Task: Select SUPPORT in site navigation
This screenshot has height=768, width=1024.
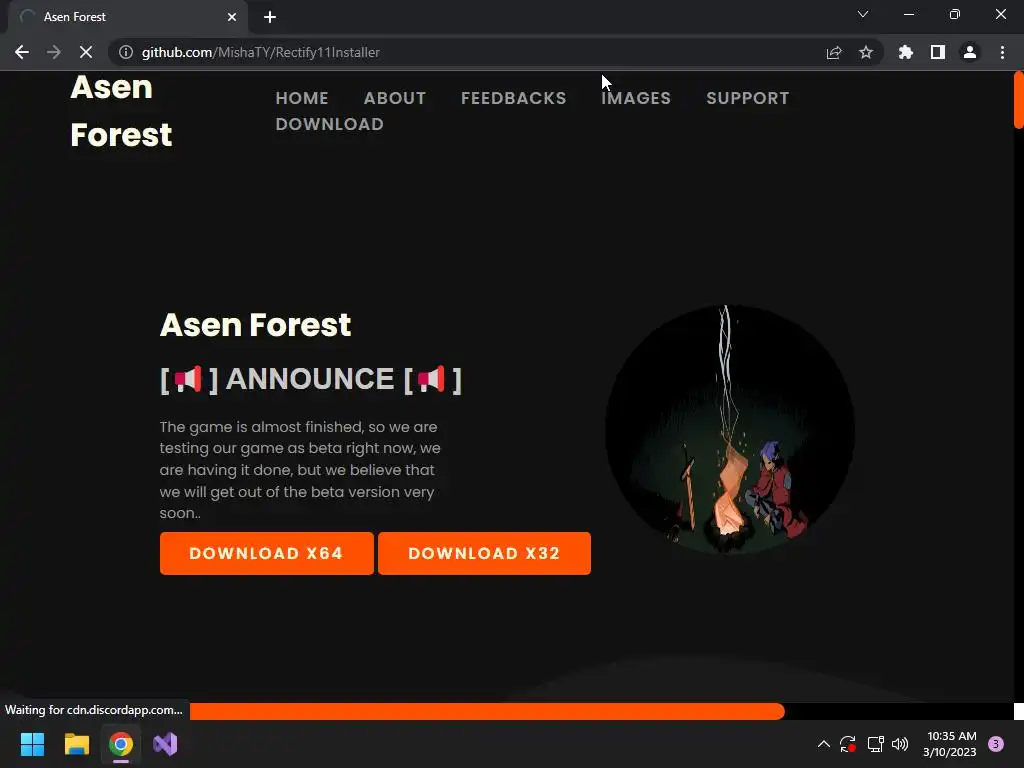Action: coord(748,98)
